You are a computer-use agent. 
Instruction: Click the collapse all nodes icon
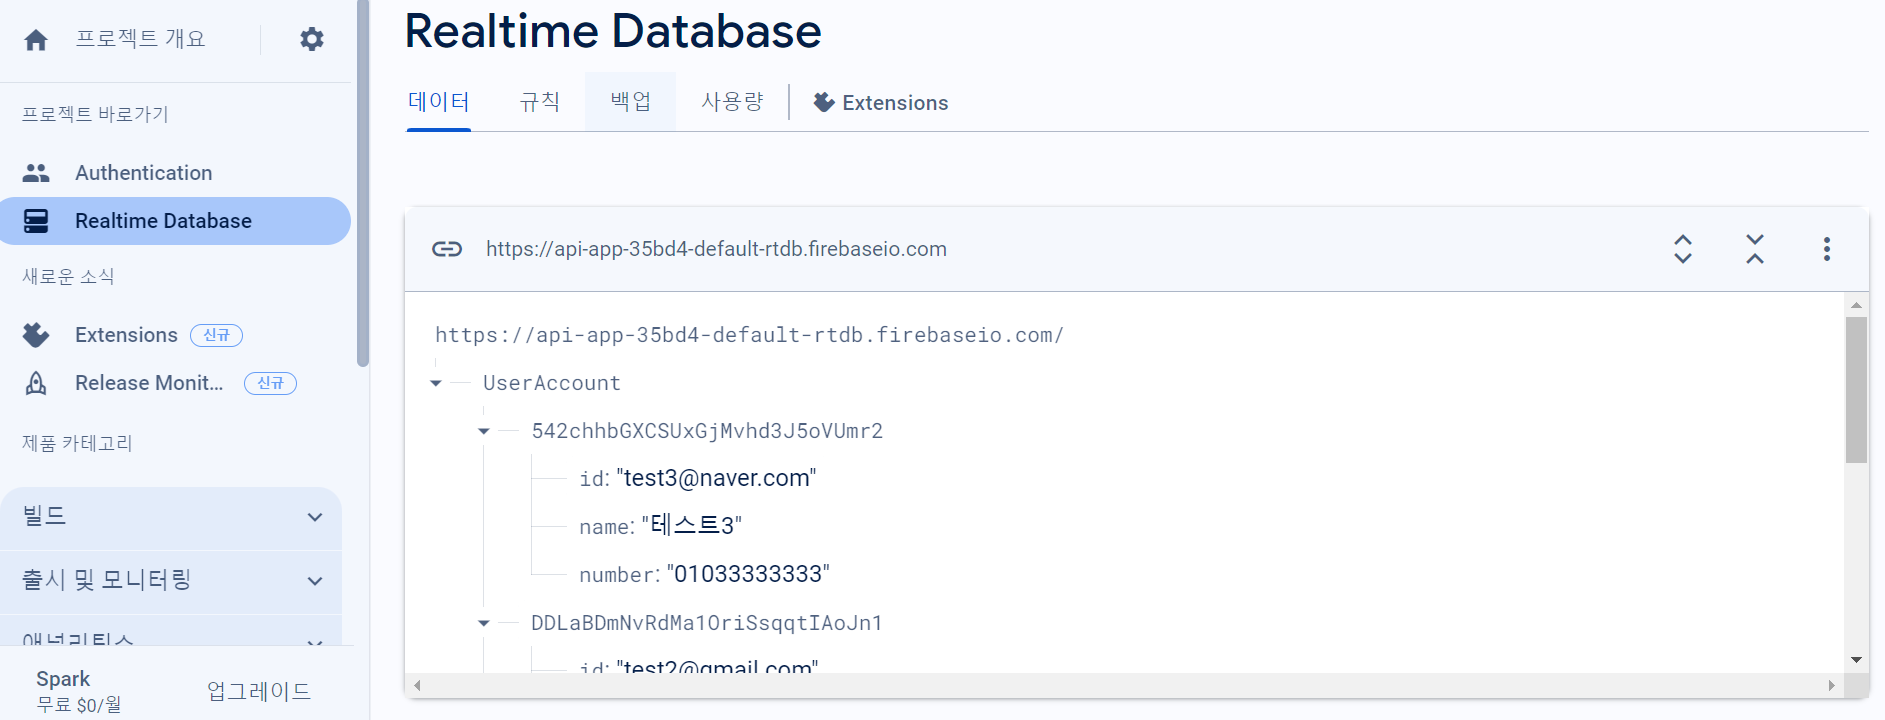click(x=1755, y=249)
